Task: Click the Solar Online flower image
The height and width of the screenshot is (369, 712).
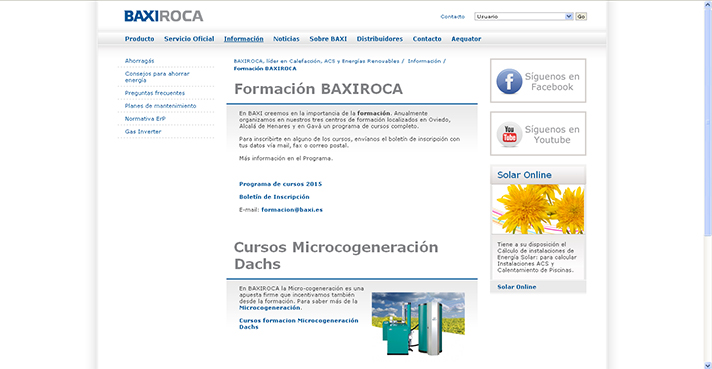Action: pos(538,209)
